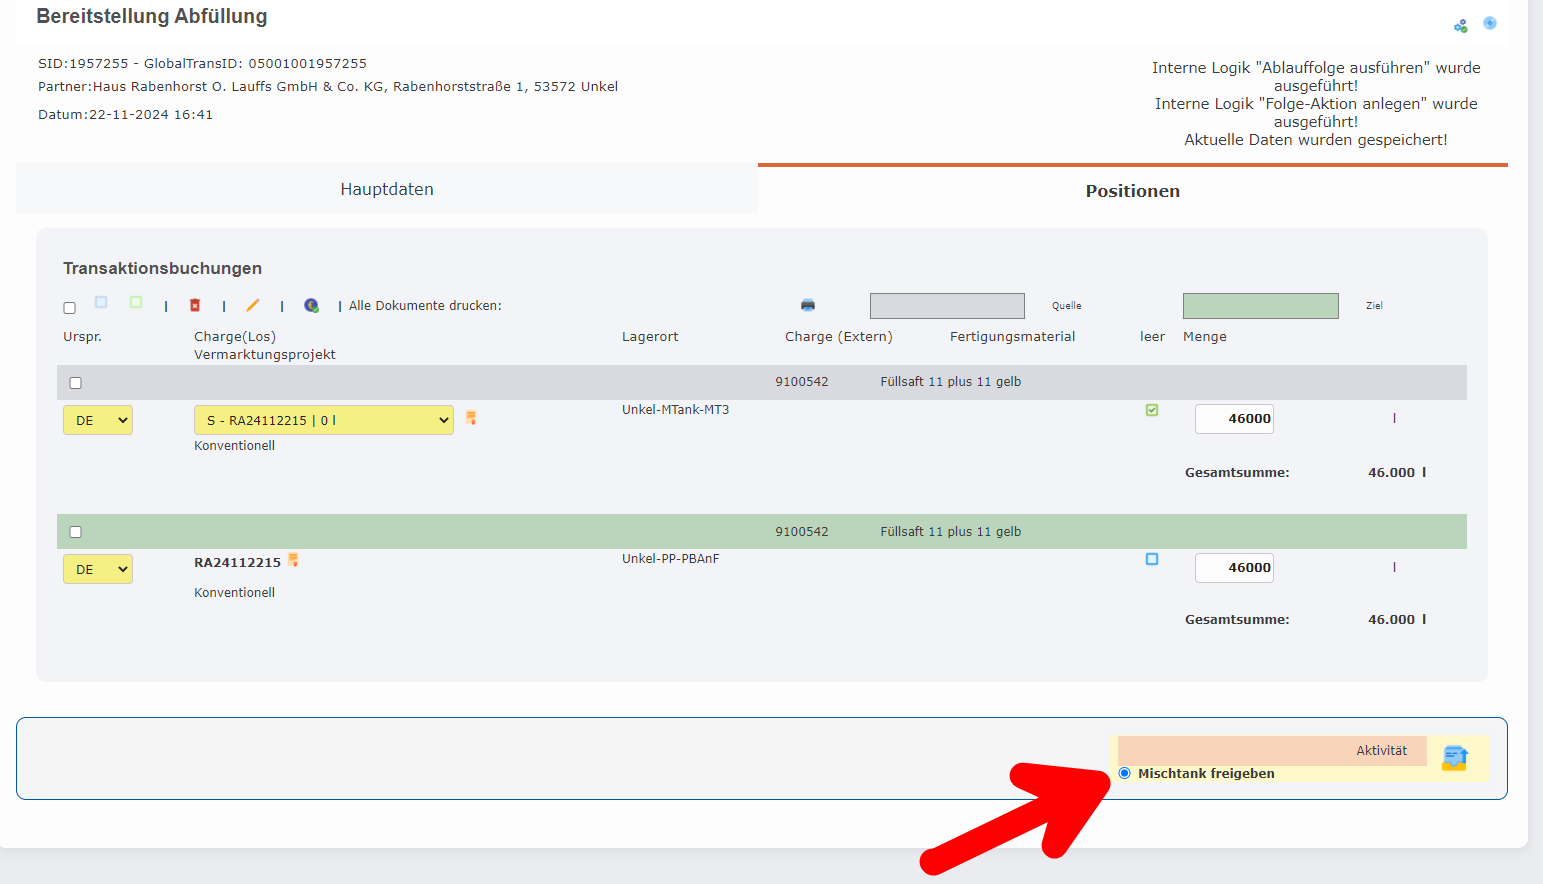
Task: Expand the S - RA24112215 charge dropdown
Action: tap(323, 420)
